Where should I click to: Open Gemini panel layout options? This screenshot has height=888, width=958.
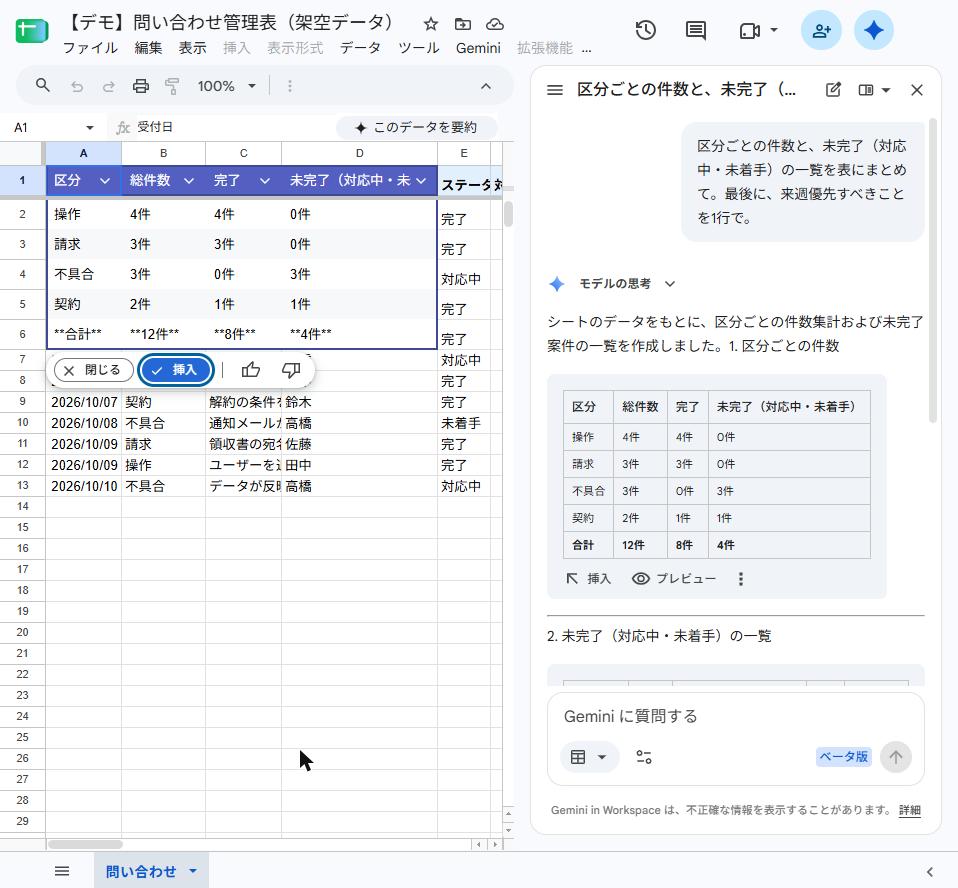874,90
